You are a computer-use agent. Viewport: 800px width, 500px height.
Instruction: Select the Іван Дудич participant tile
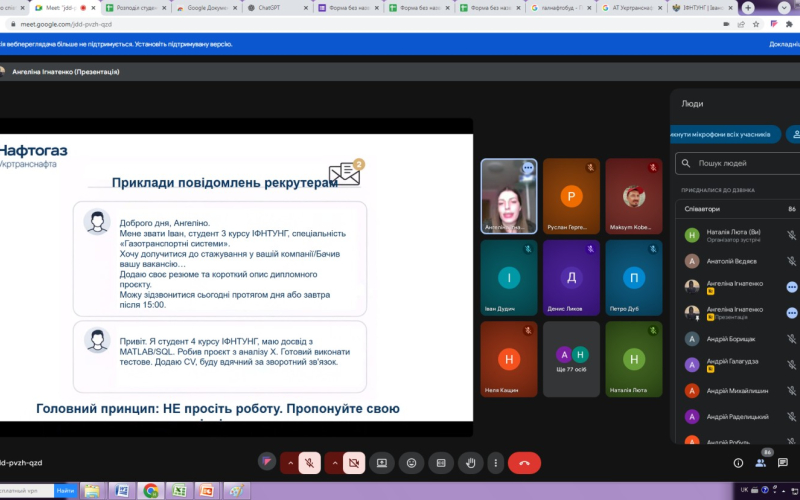pos(509,278)
